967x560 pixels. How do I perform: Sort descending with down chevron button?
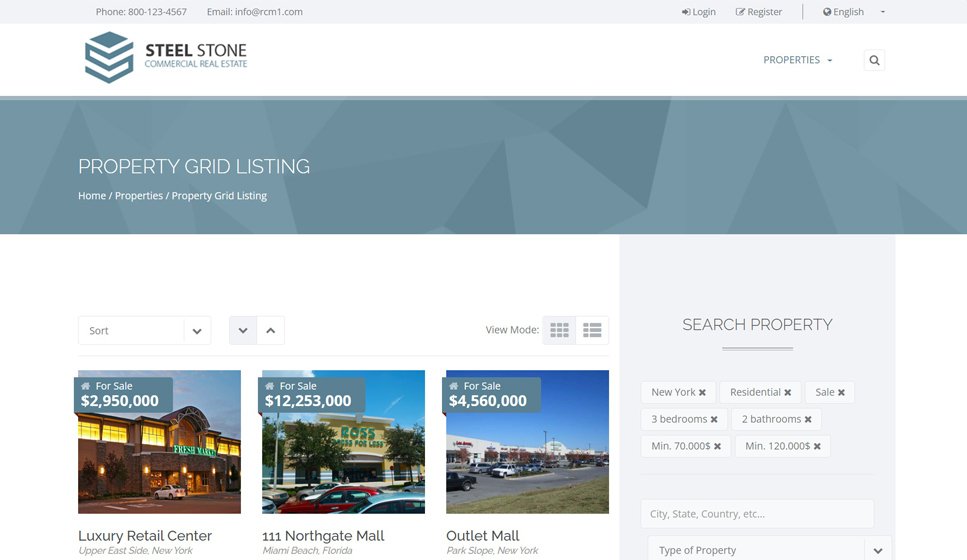tap(243, 331)
